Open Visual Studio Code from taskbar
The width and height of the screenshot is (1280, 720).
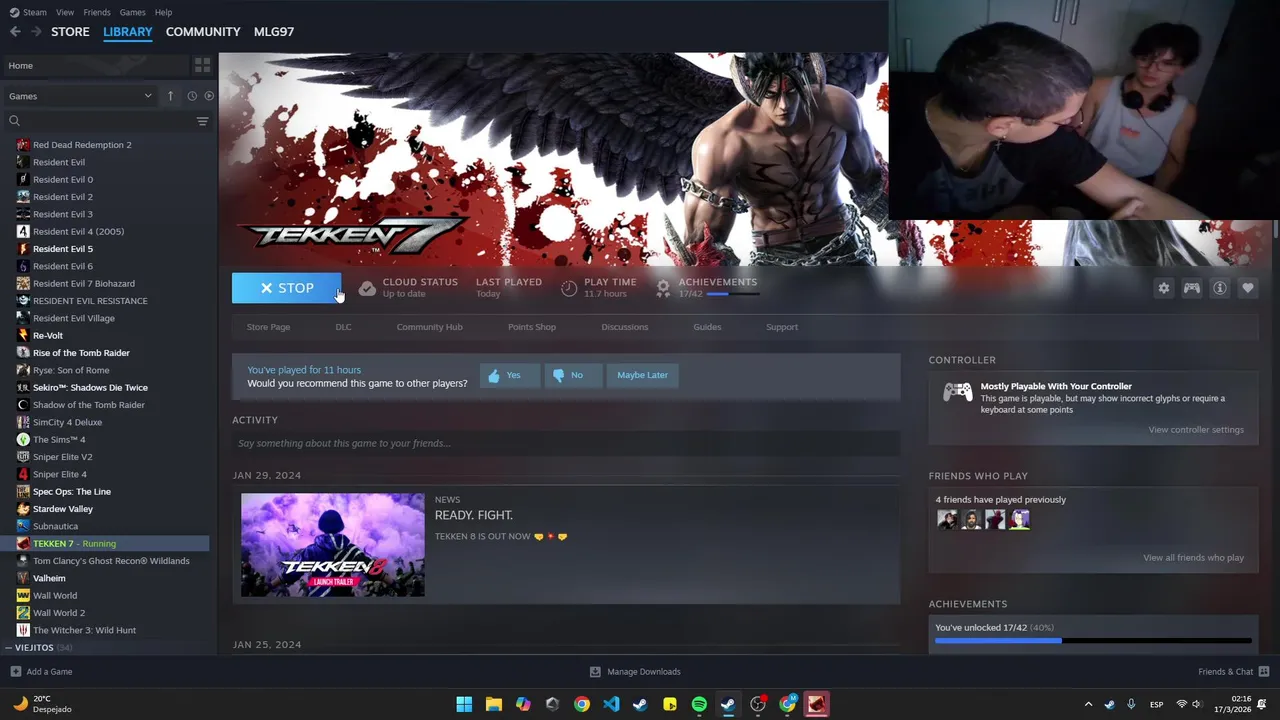coord(611,704)
